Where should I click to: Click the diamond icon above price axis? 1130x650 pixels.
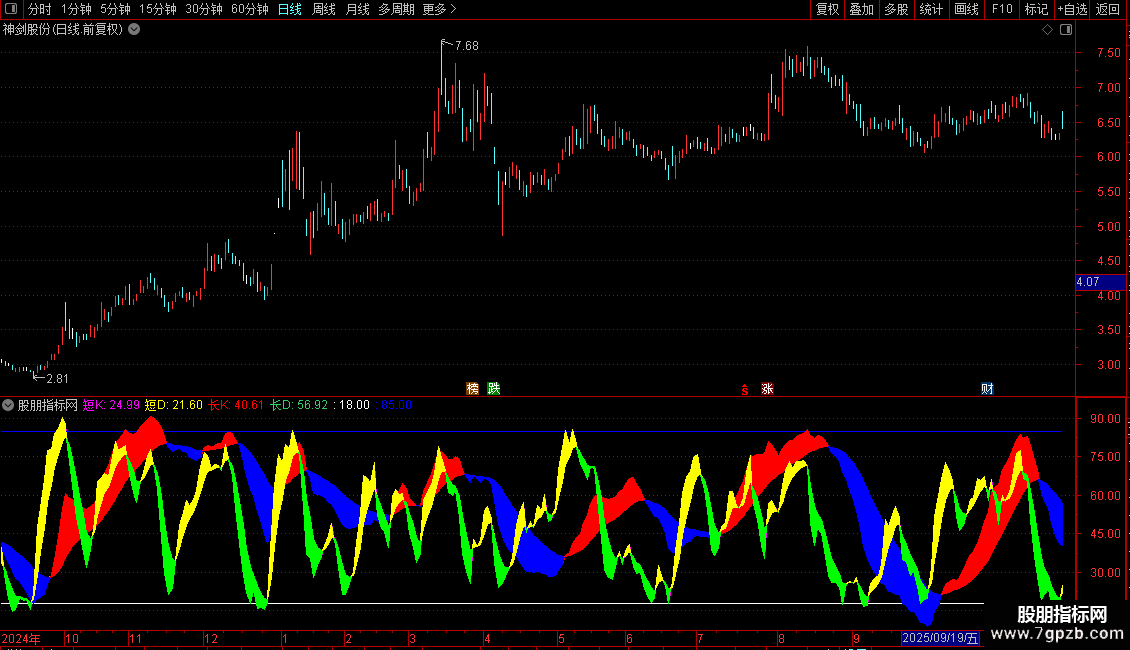[1048, 30]
